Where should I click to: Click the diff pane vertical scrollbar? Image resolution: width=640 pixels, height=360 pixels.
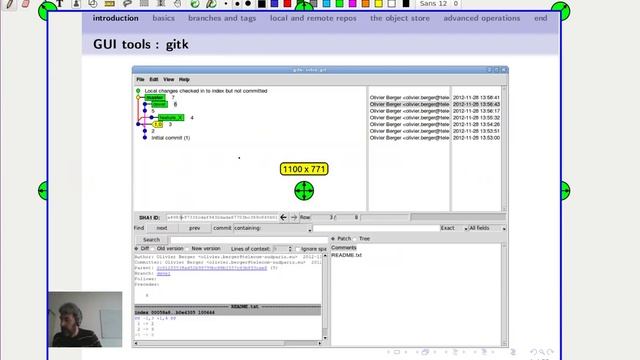[x=325, y=297]
